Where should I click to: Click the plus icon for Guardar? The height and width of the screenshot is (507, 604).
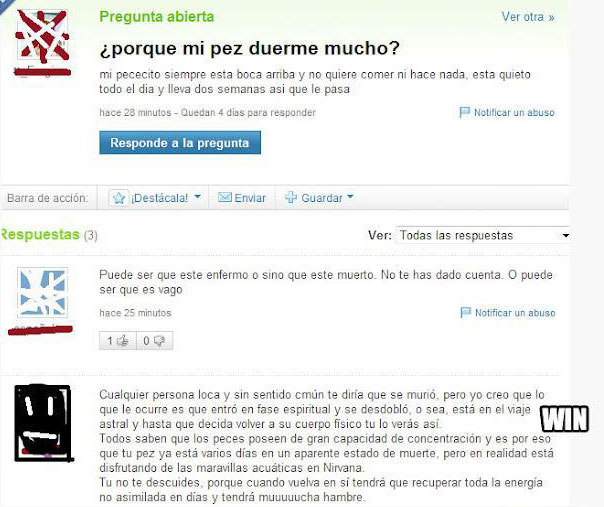[291, 197]
